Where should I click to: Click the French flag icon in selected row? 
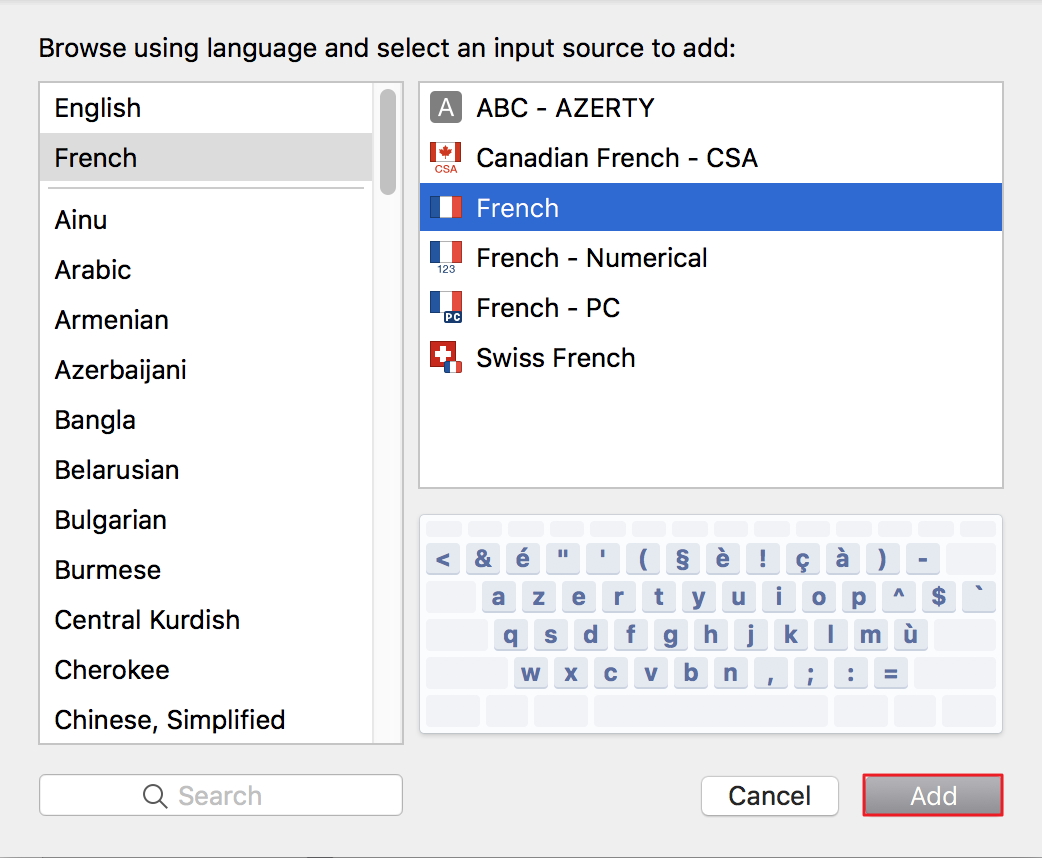pos(445,207)
